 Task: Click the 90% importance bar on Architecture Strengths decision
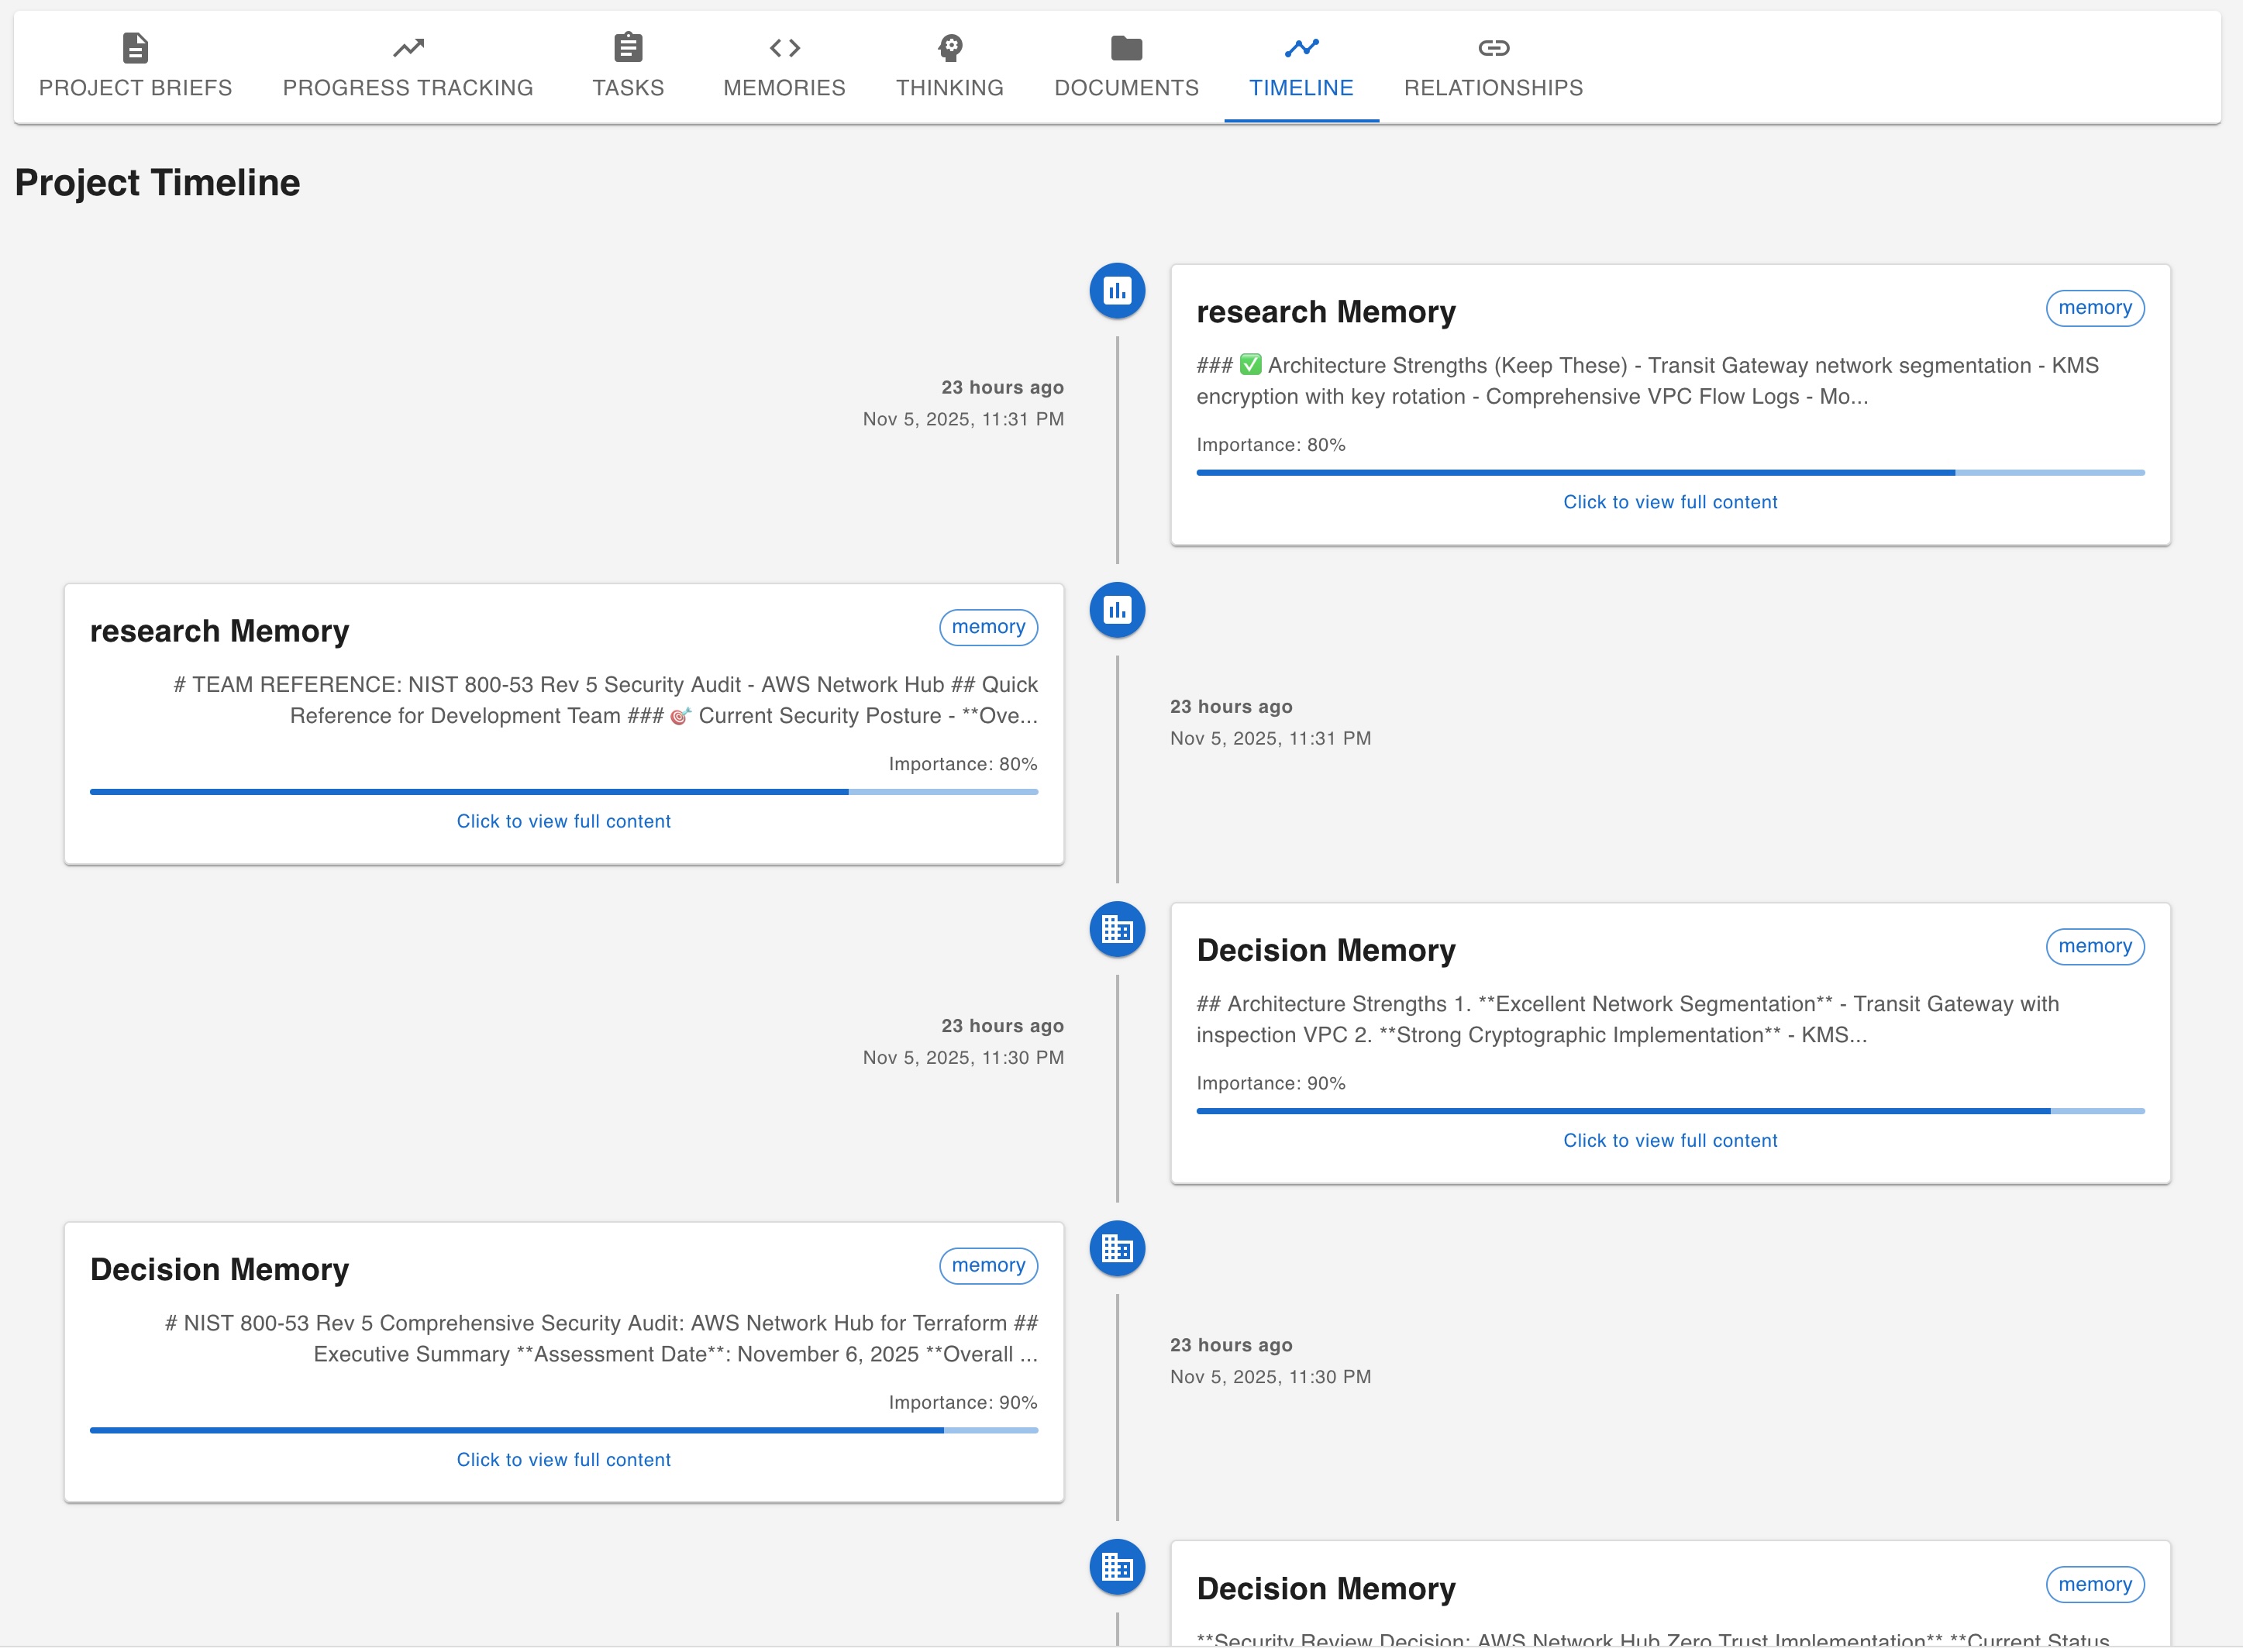[x=1670, y=1111]
